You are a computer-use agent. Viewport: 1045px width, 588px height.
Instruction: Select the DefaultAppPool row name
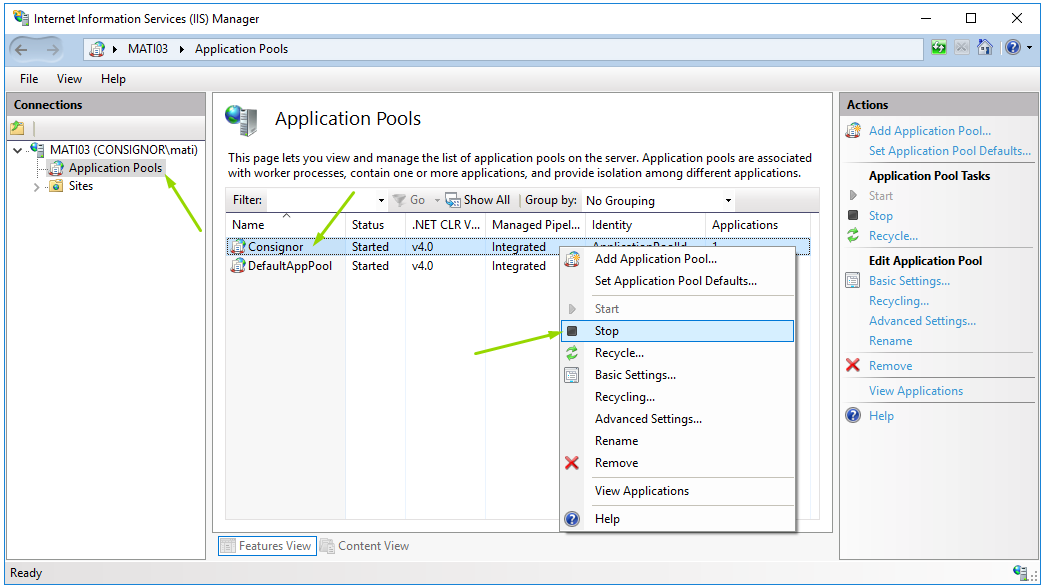pos(290,266)
